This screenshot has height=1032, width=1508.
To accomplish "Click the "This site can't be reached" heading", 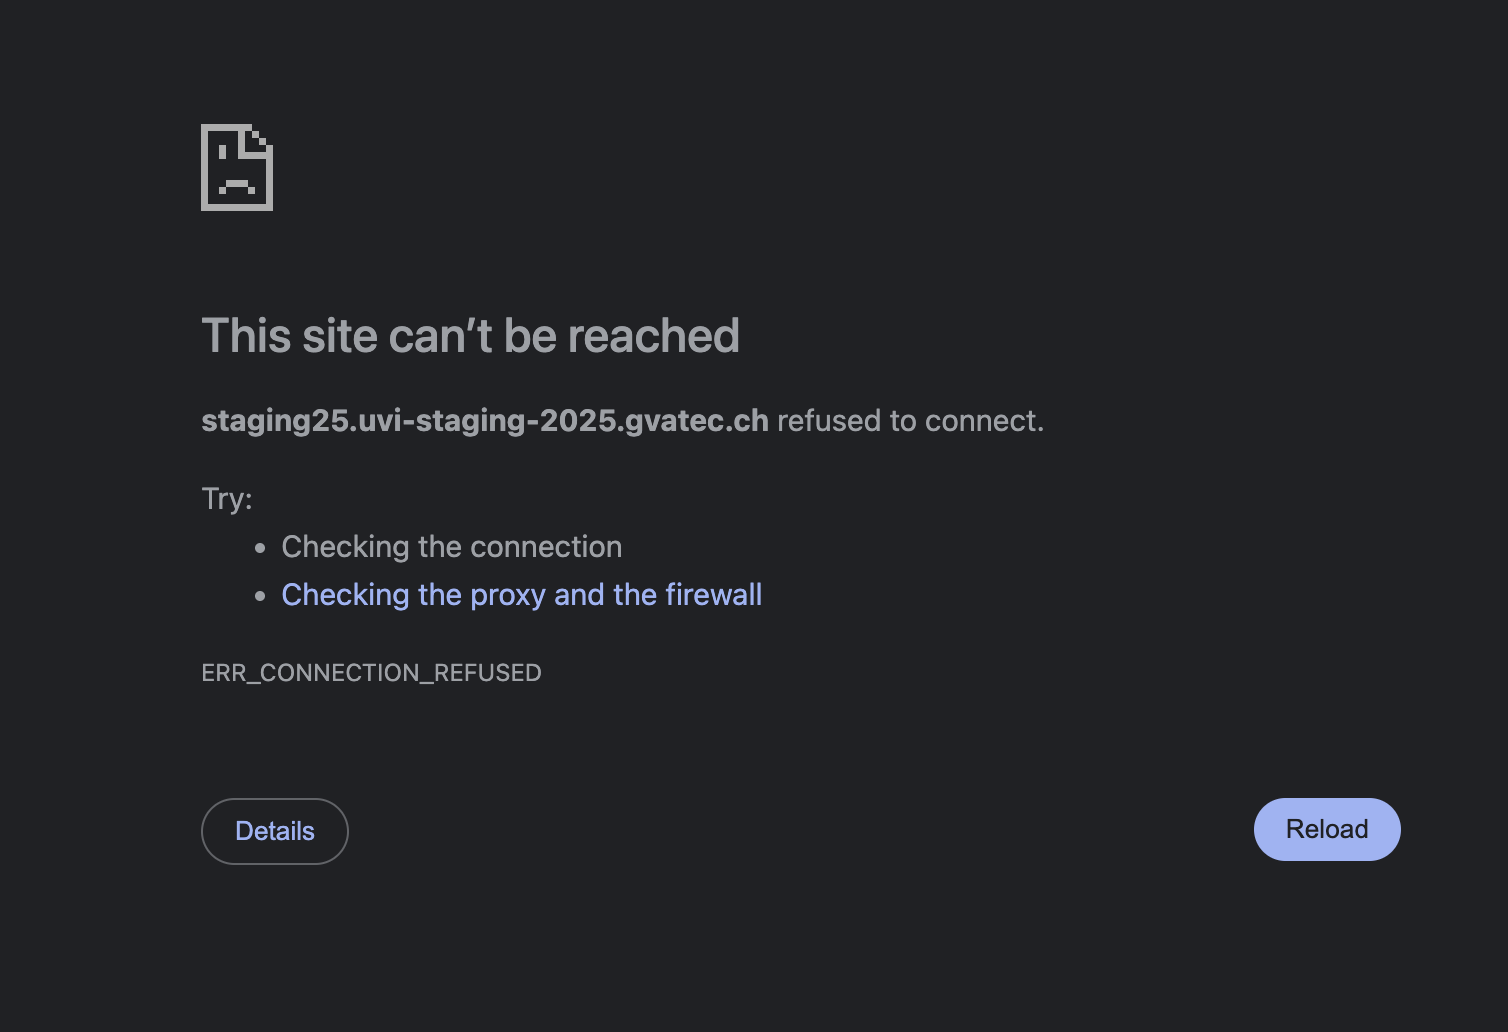I will coord(470,336).
